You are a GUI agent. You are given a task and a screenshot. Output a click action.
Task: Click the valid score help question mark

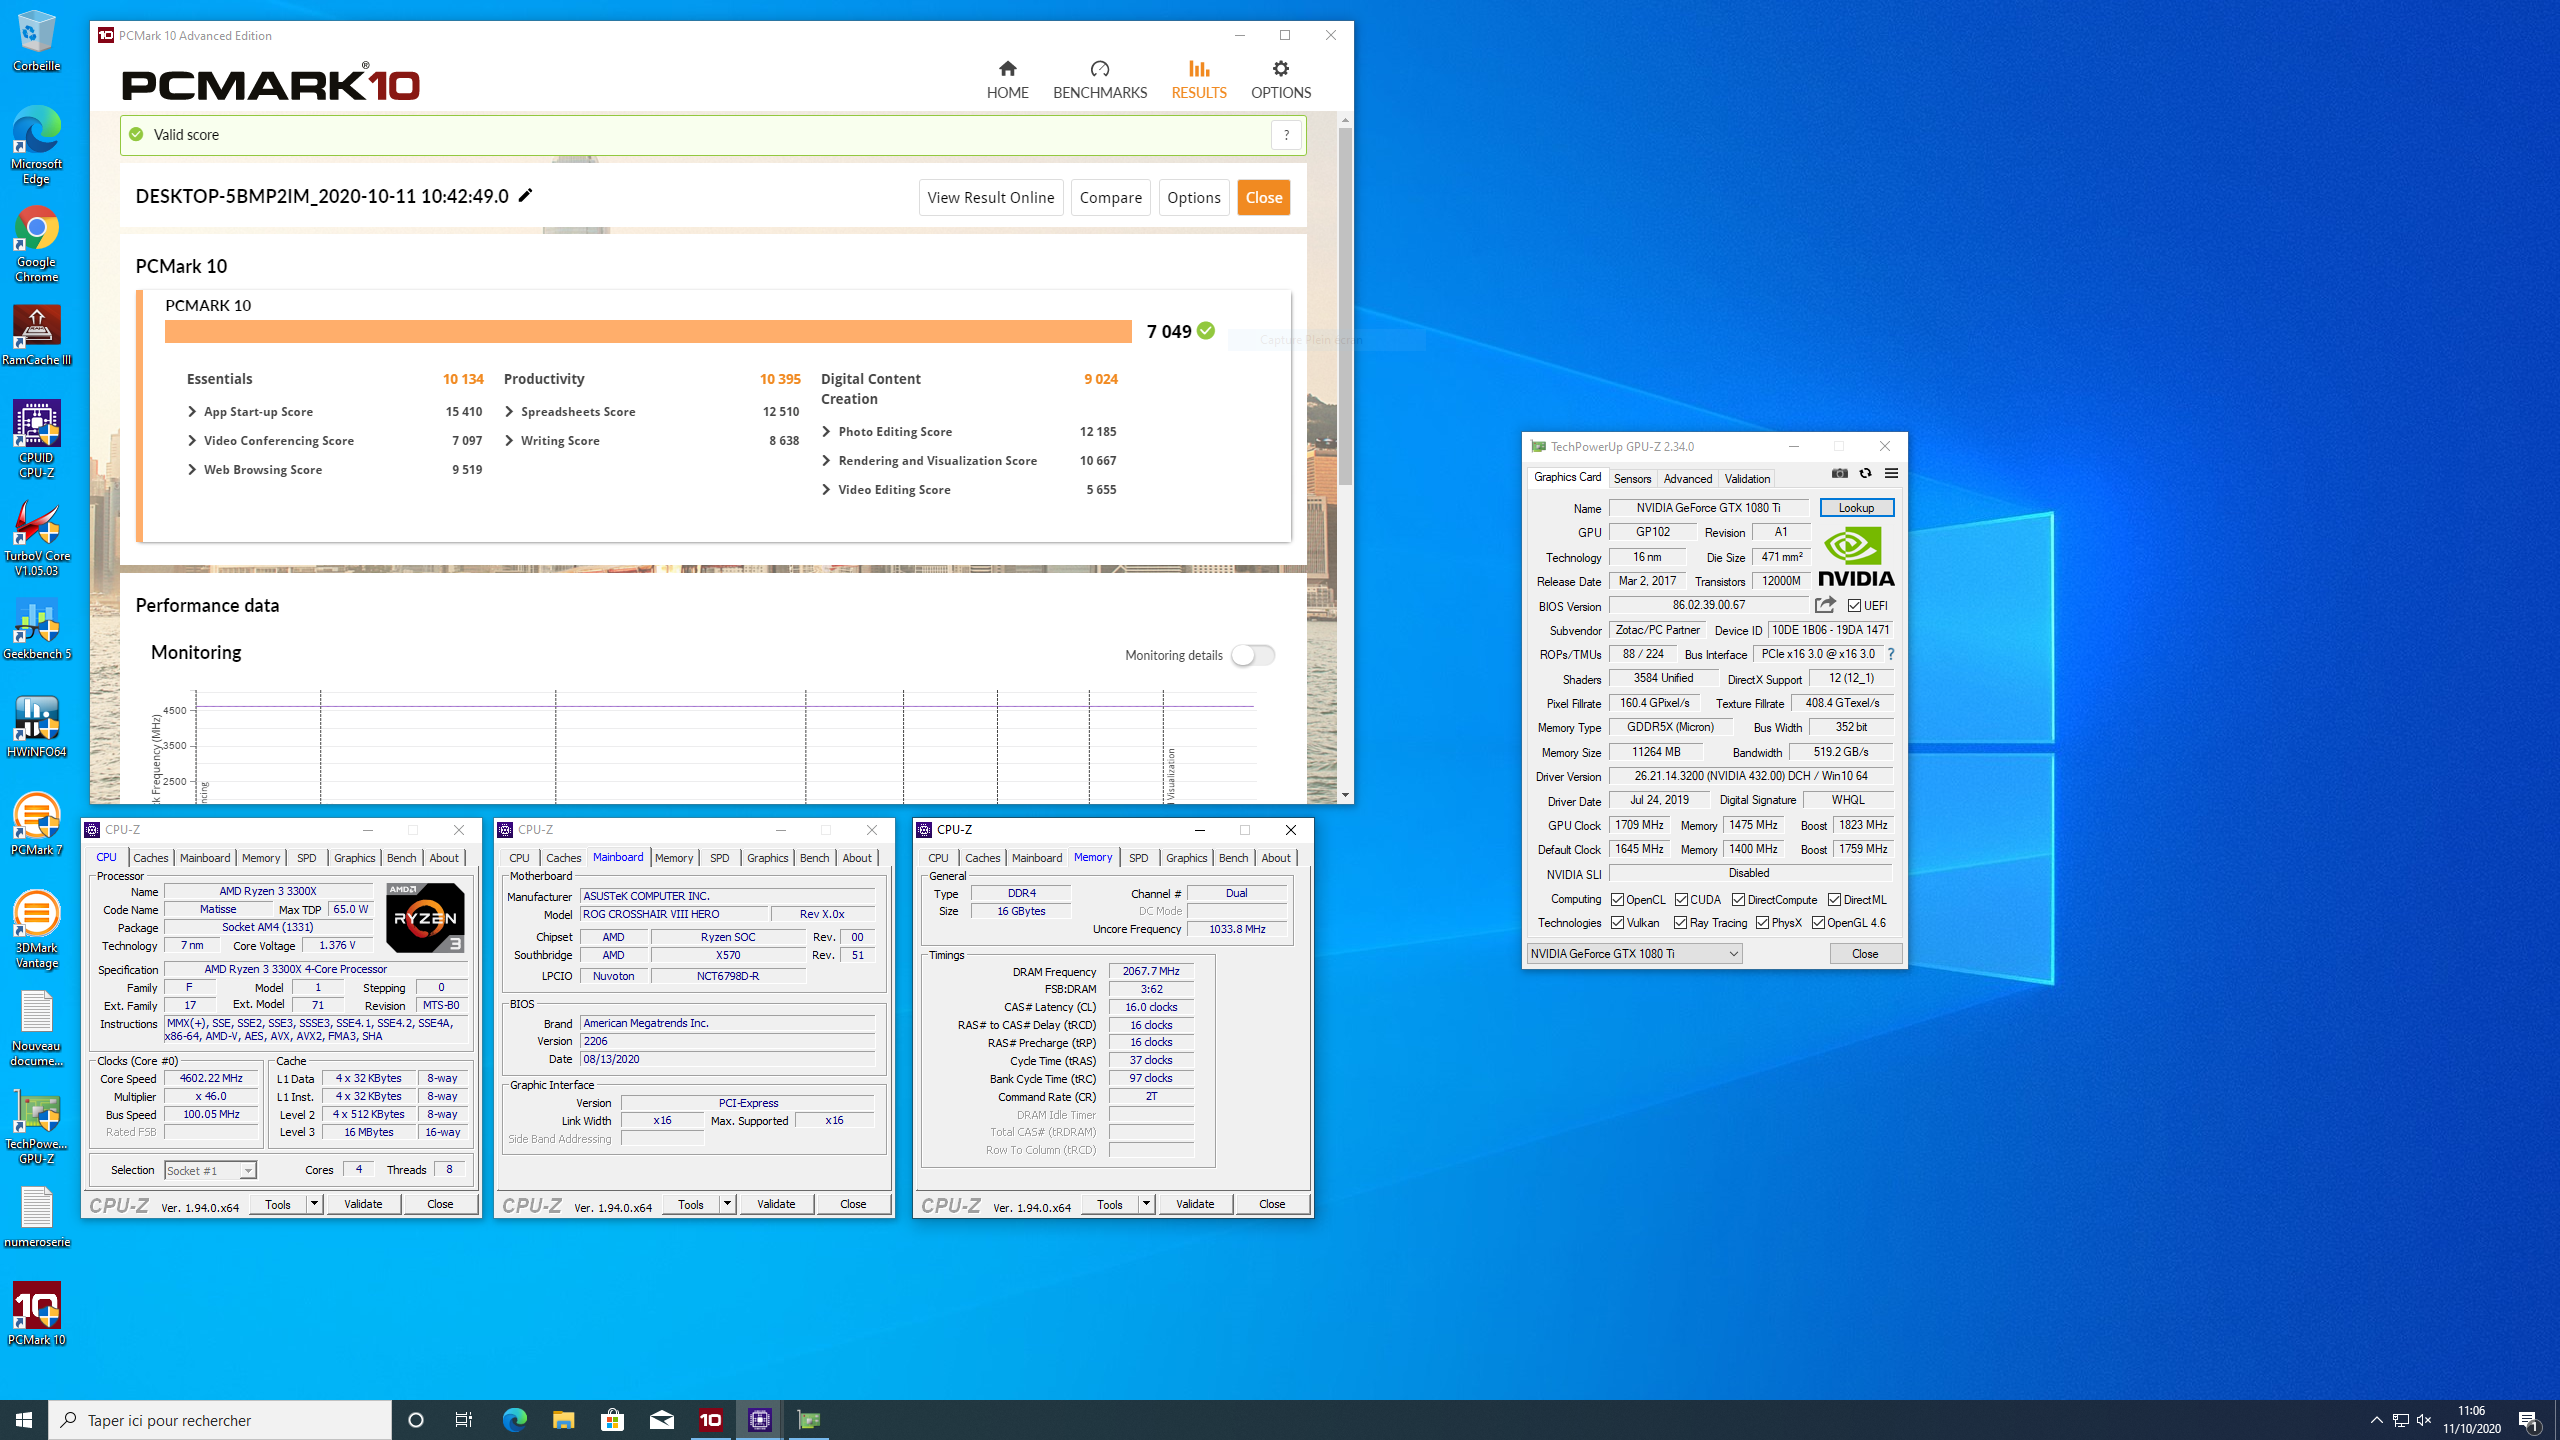tap(1286, 135)
